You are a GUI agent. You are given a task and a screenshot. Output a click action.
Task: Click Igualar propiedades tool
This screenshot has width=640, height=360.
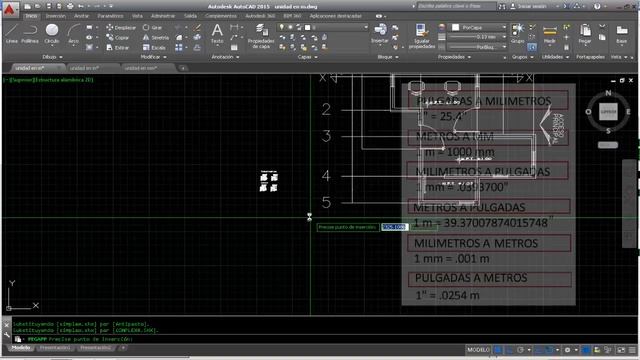[422, 36]
